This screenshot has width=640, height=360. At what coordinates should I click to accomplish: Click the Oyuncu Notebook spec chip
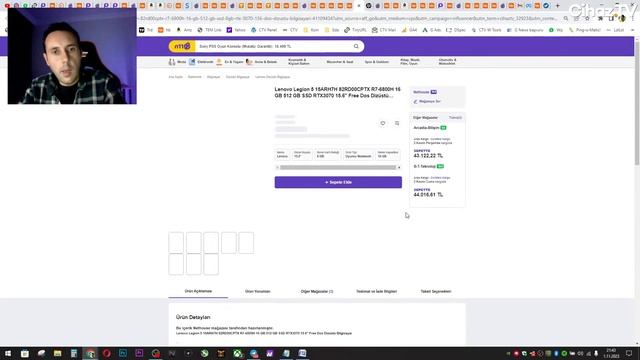pos(358,154)
